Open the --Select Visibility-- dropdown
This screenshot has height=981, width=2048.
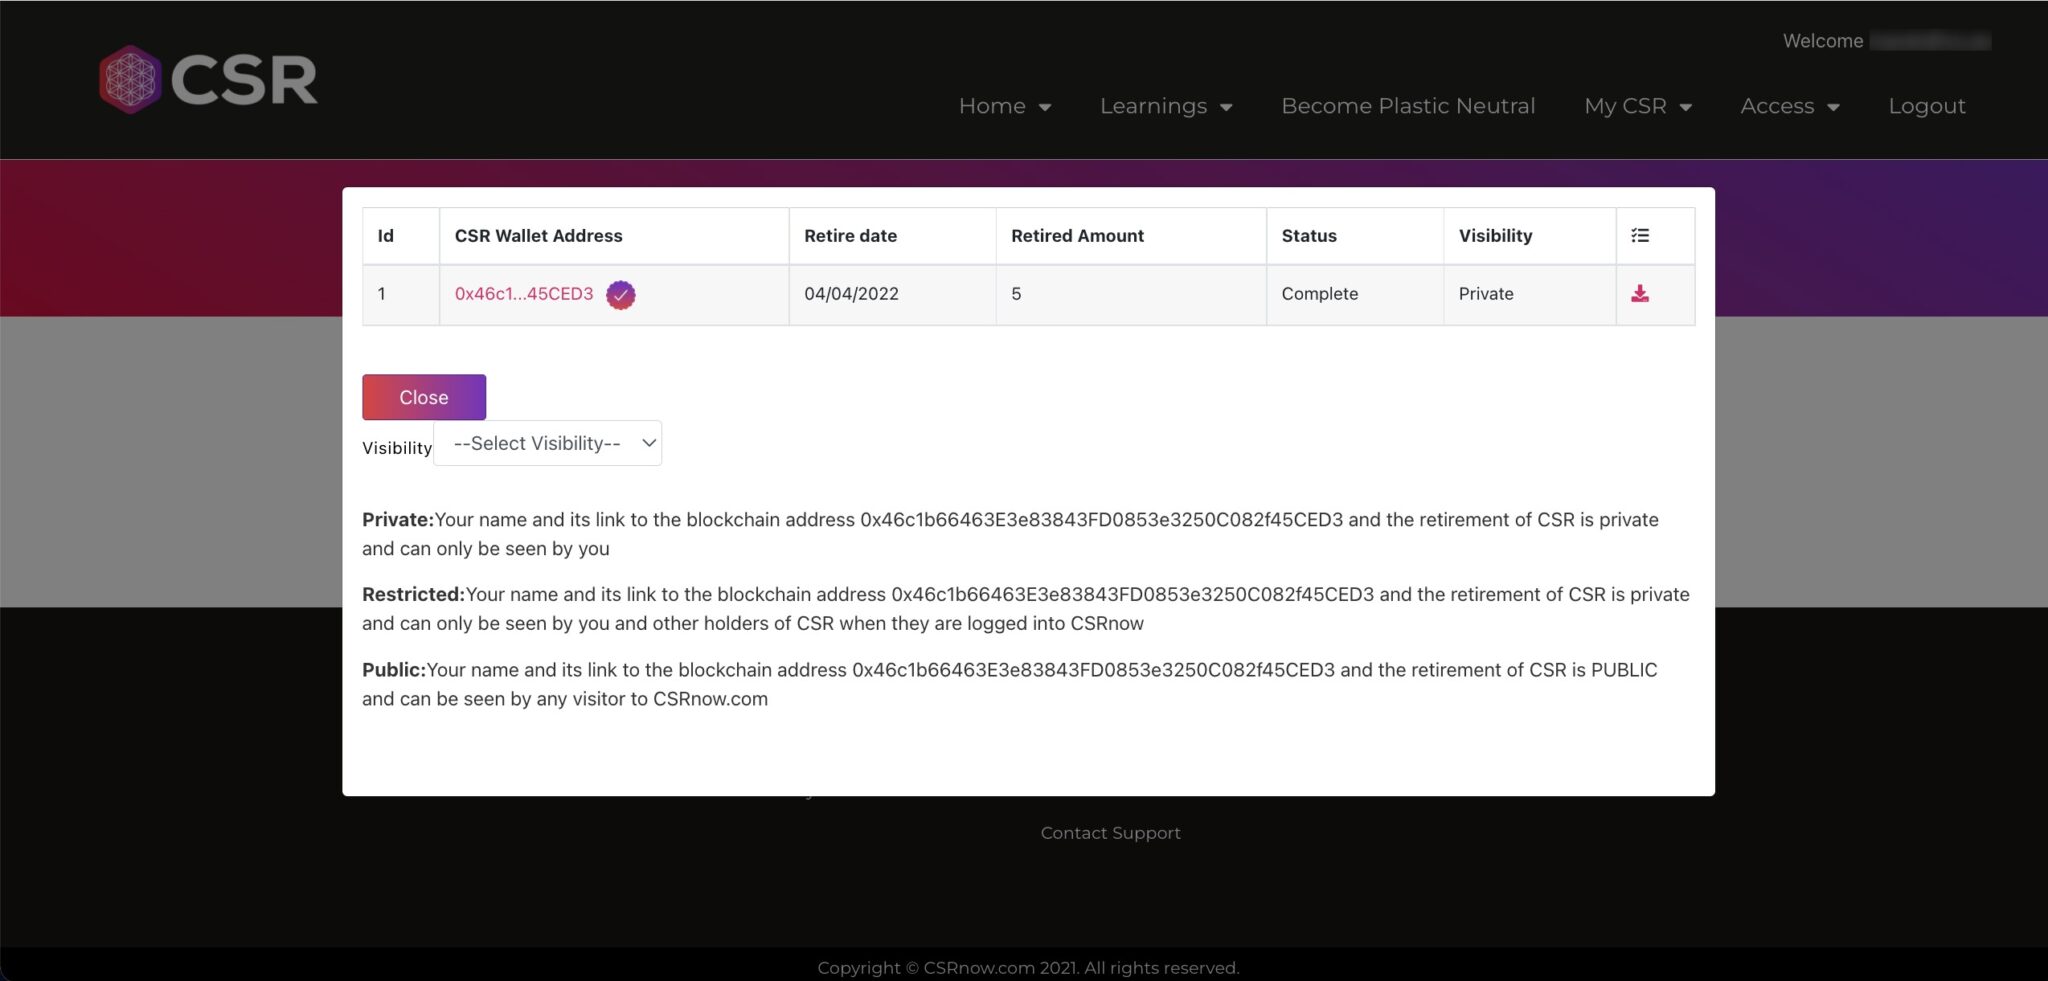(546, 443)
